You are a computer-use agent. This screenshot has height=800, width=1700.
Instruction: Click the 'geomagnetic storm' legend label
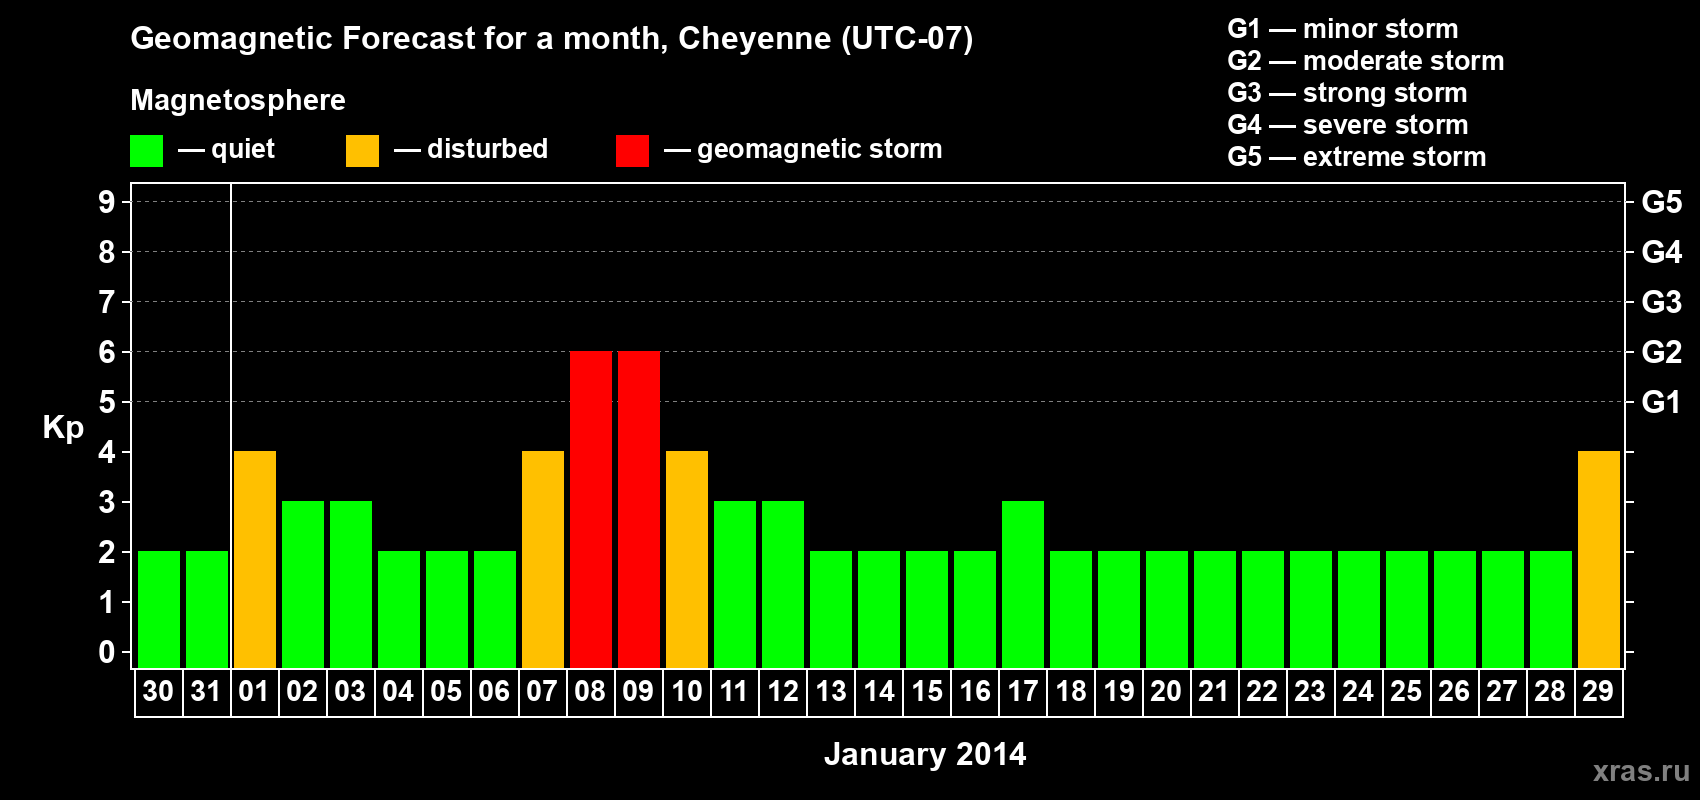pos(819,150)
